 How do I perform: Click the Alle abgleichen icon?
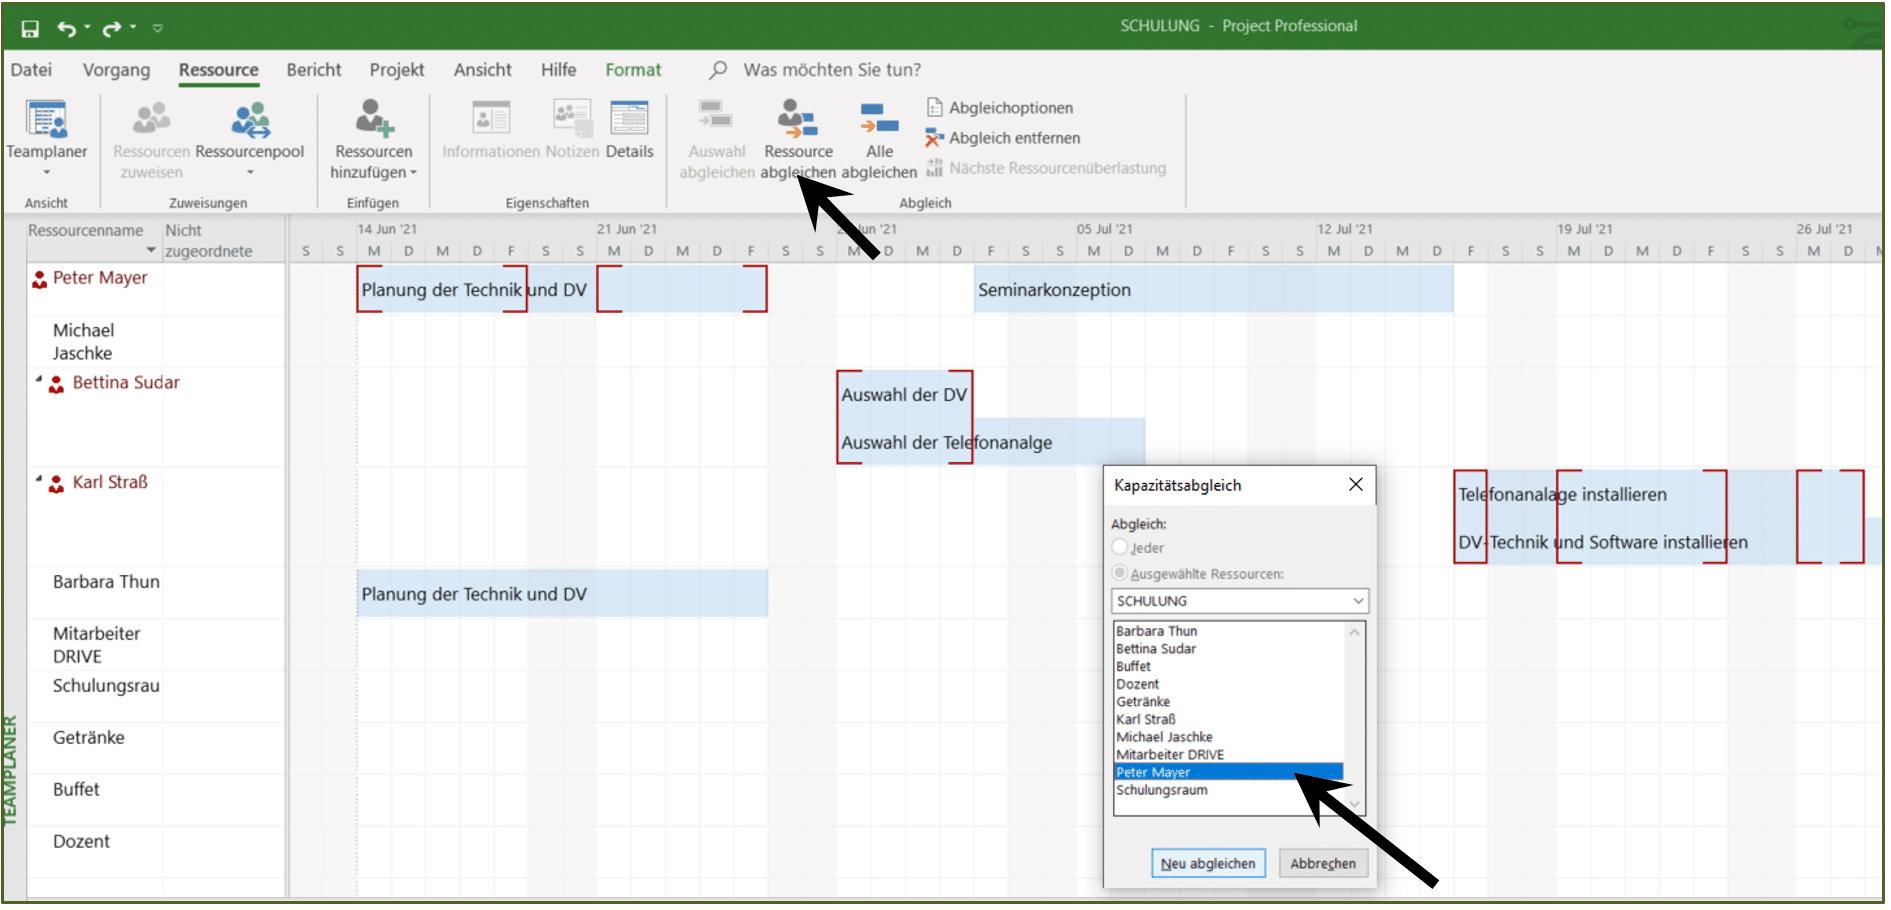879,120
